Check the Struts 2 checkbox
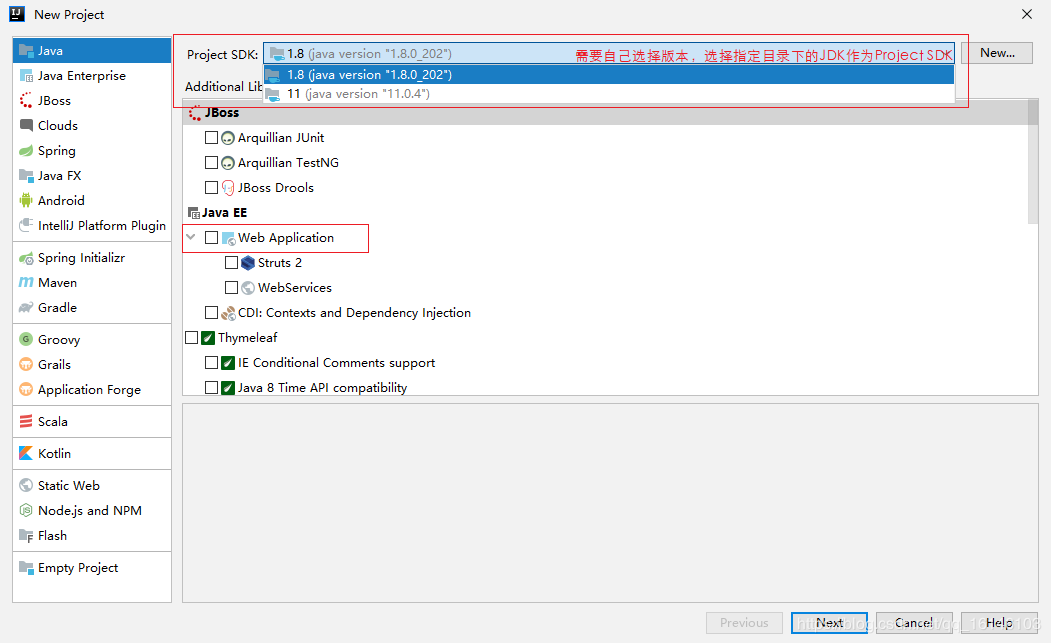The width and height of the screenshot is (1051, 643). pos(231,263)
